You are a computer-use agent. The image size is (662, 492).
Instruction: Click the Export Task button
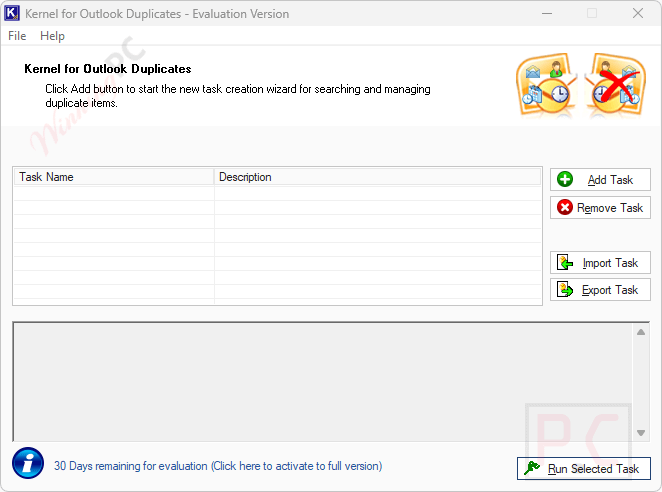[x=600, y=290]
